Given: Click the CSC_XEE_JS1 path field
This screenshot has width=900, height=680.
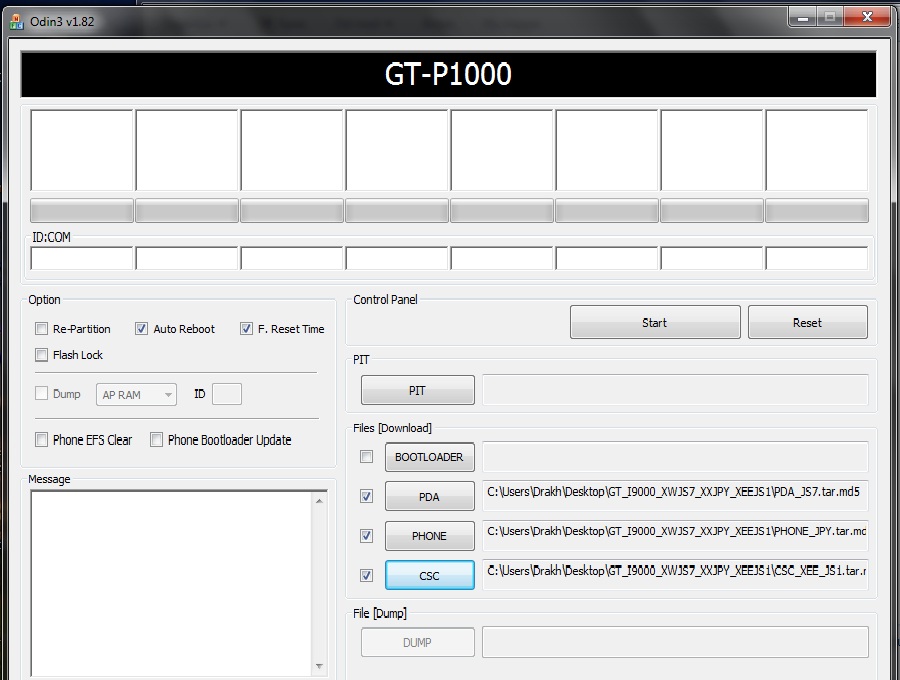Looking at the screenshot, I should coord(675,574).
